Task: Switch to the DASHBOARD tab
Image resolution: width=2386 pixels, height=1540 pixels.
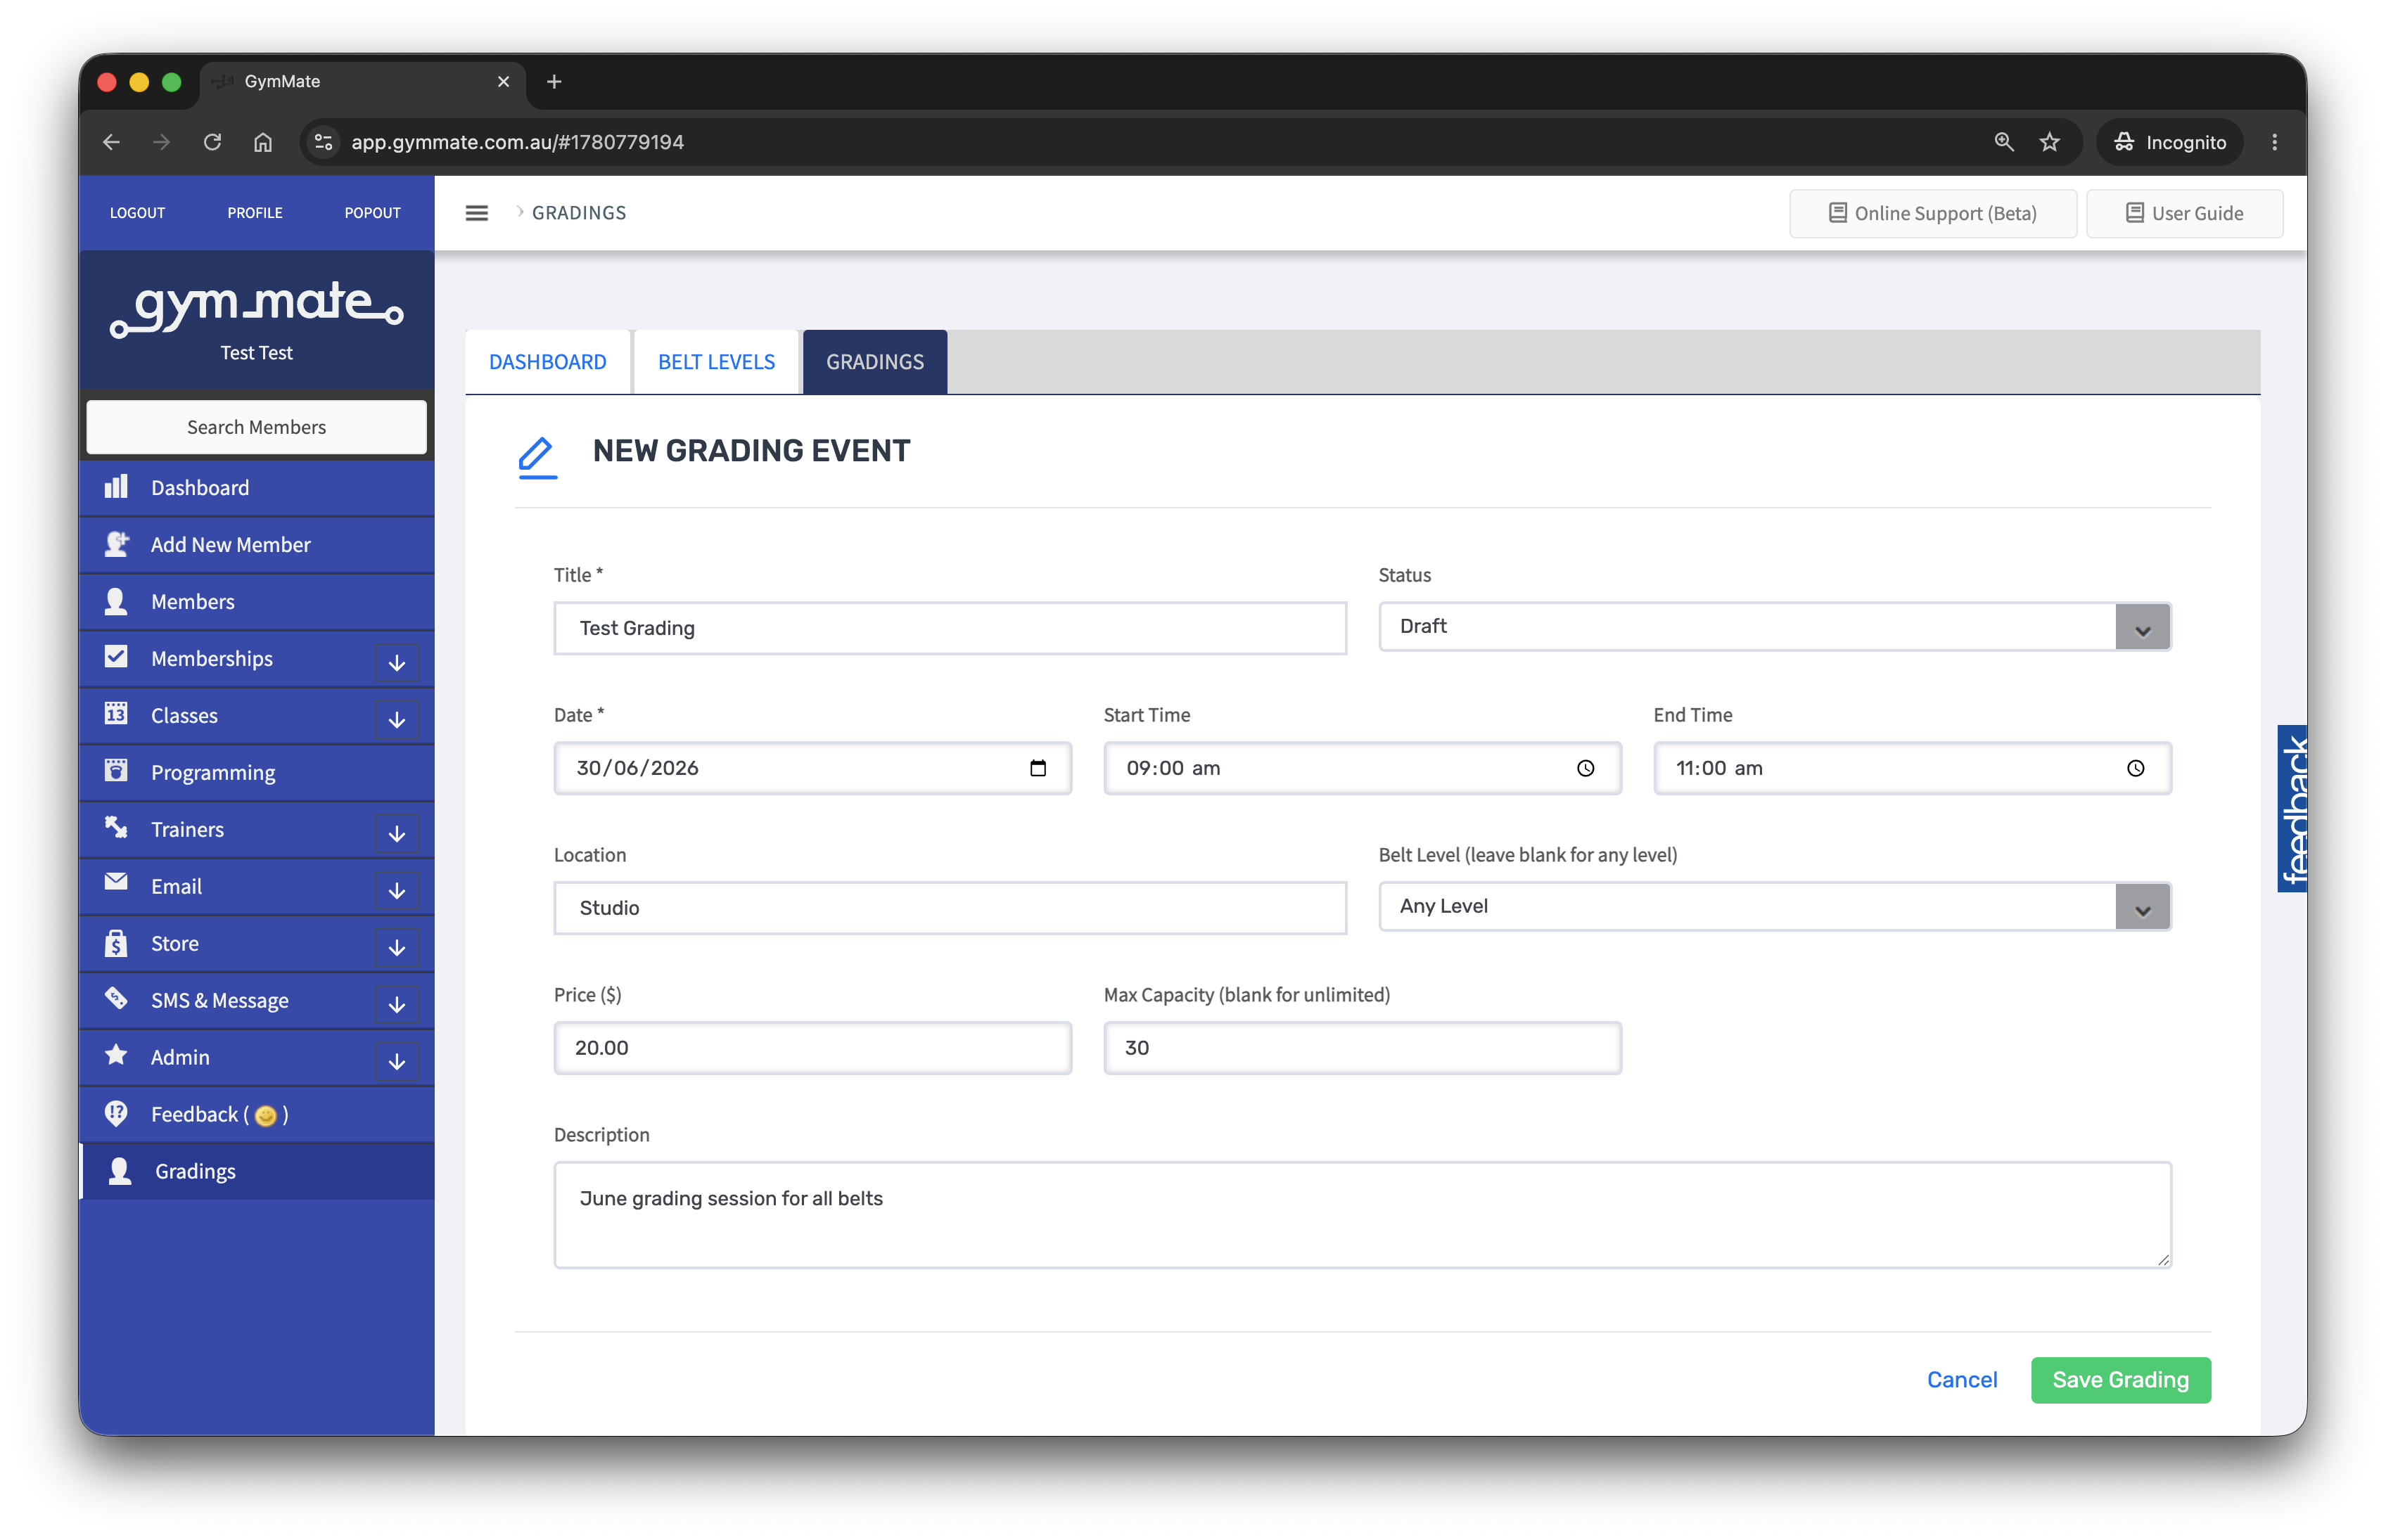Action: (x=548, y=362)
